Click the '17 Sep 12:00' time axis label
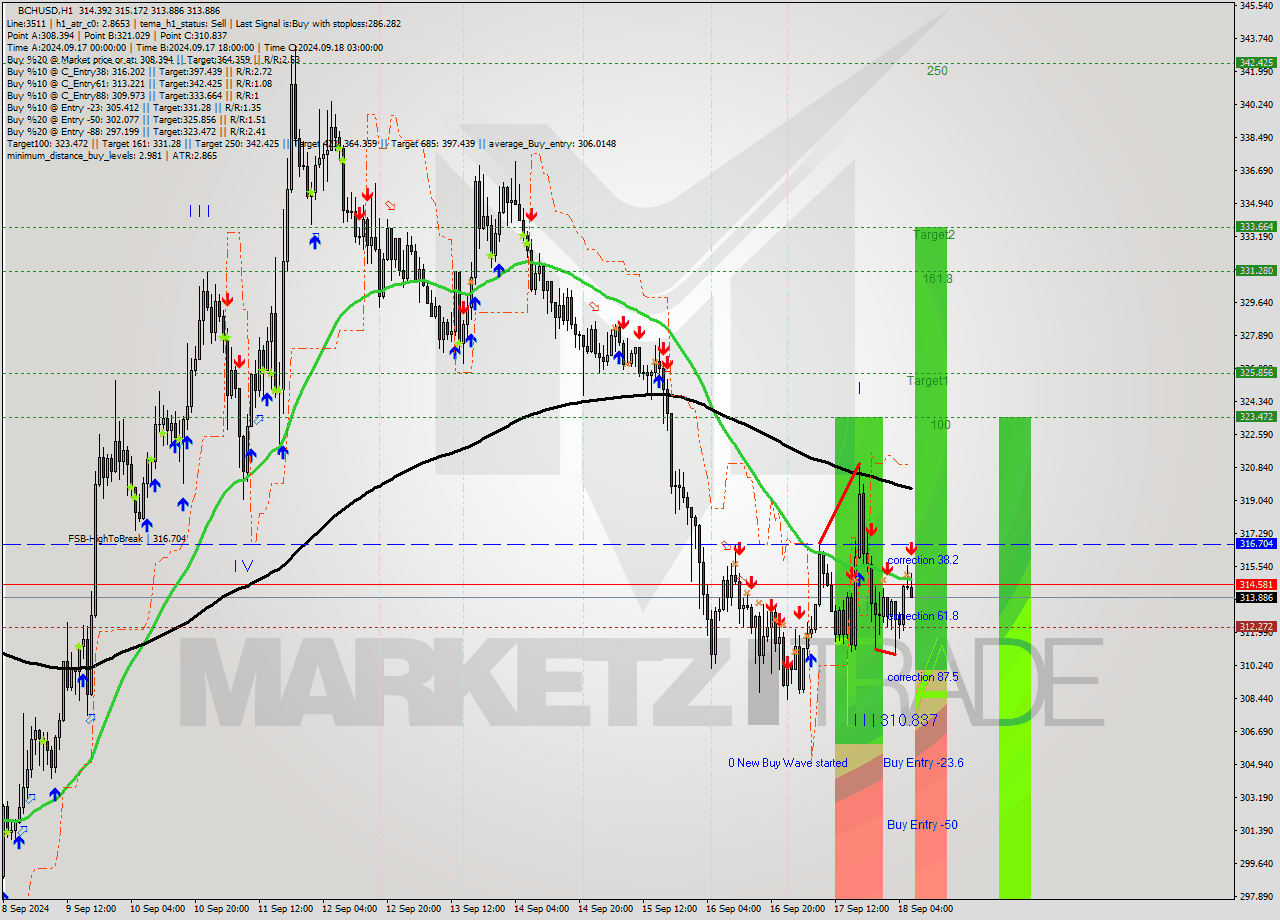 (x=862, y=909)
